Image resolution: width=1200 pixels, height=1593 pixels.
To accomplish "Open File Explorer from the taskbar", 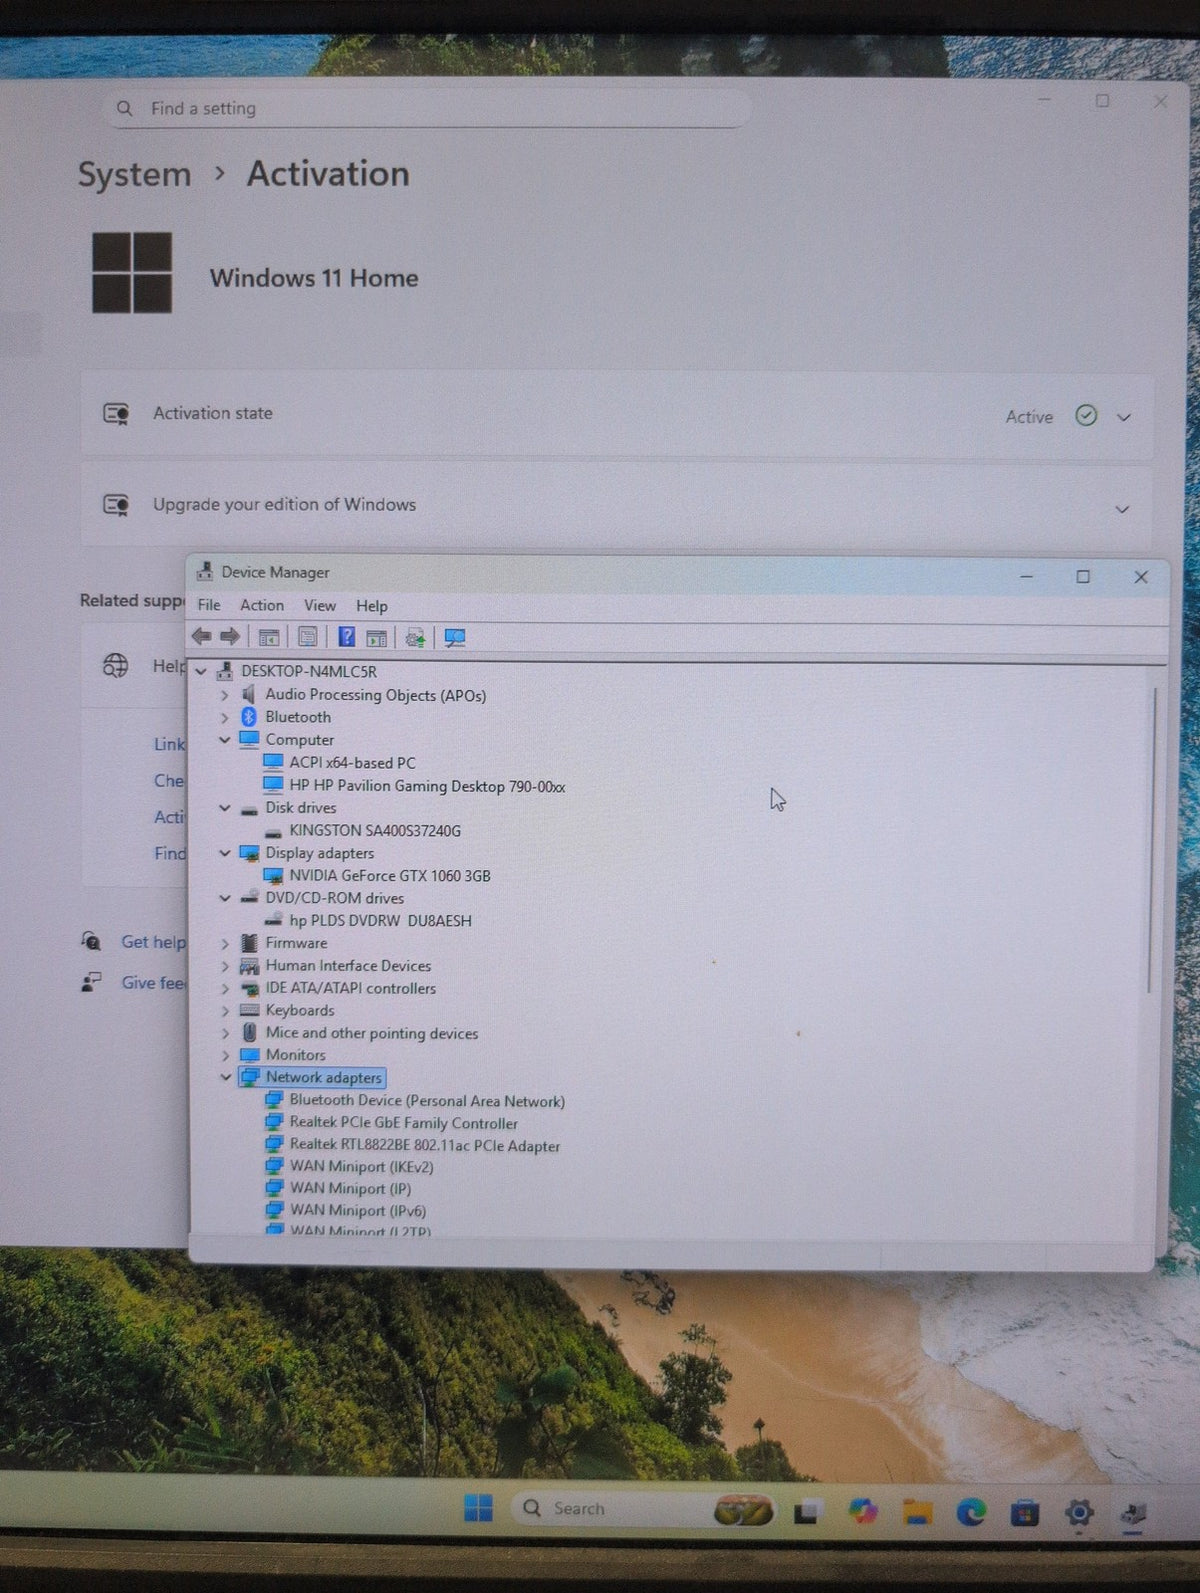I will 917,1512.
